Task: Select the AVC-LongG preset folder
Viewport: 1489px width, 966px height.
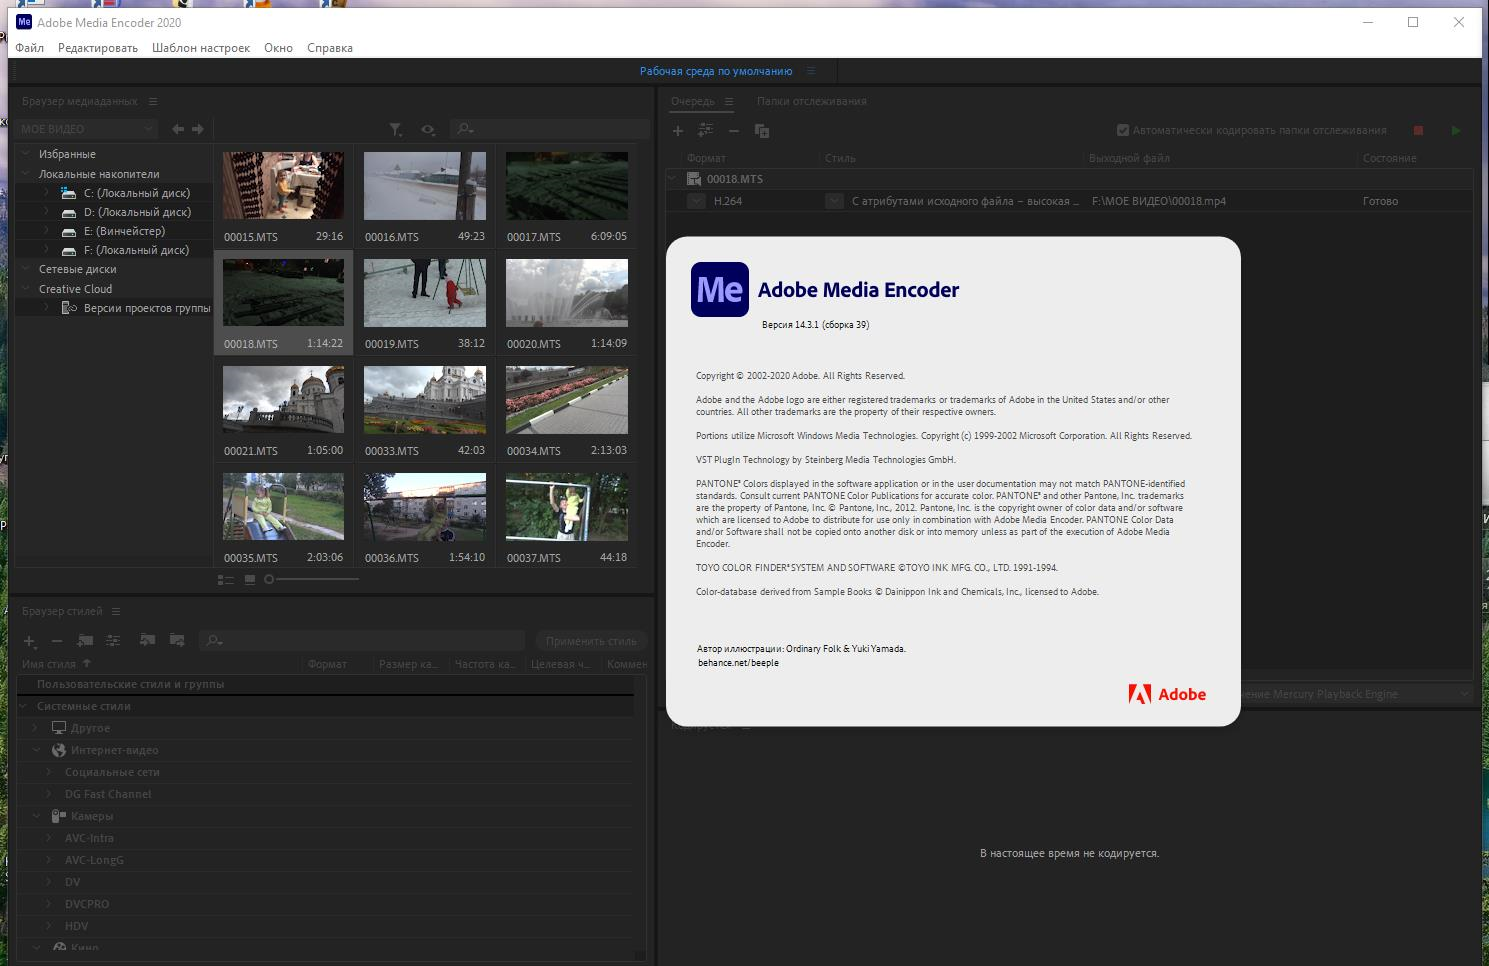Action: tap(94, 860)
